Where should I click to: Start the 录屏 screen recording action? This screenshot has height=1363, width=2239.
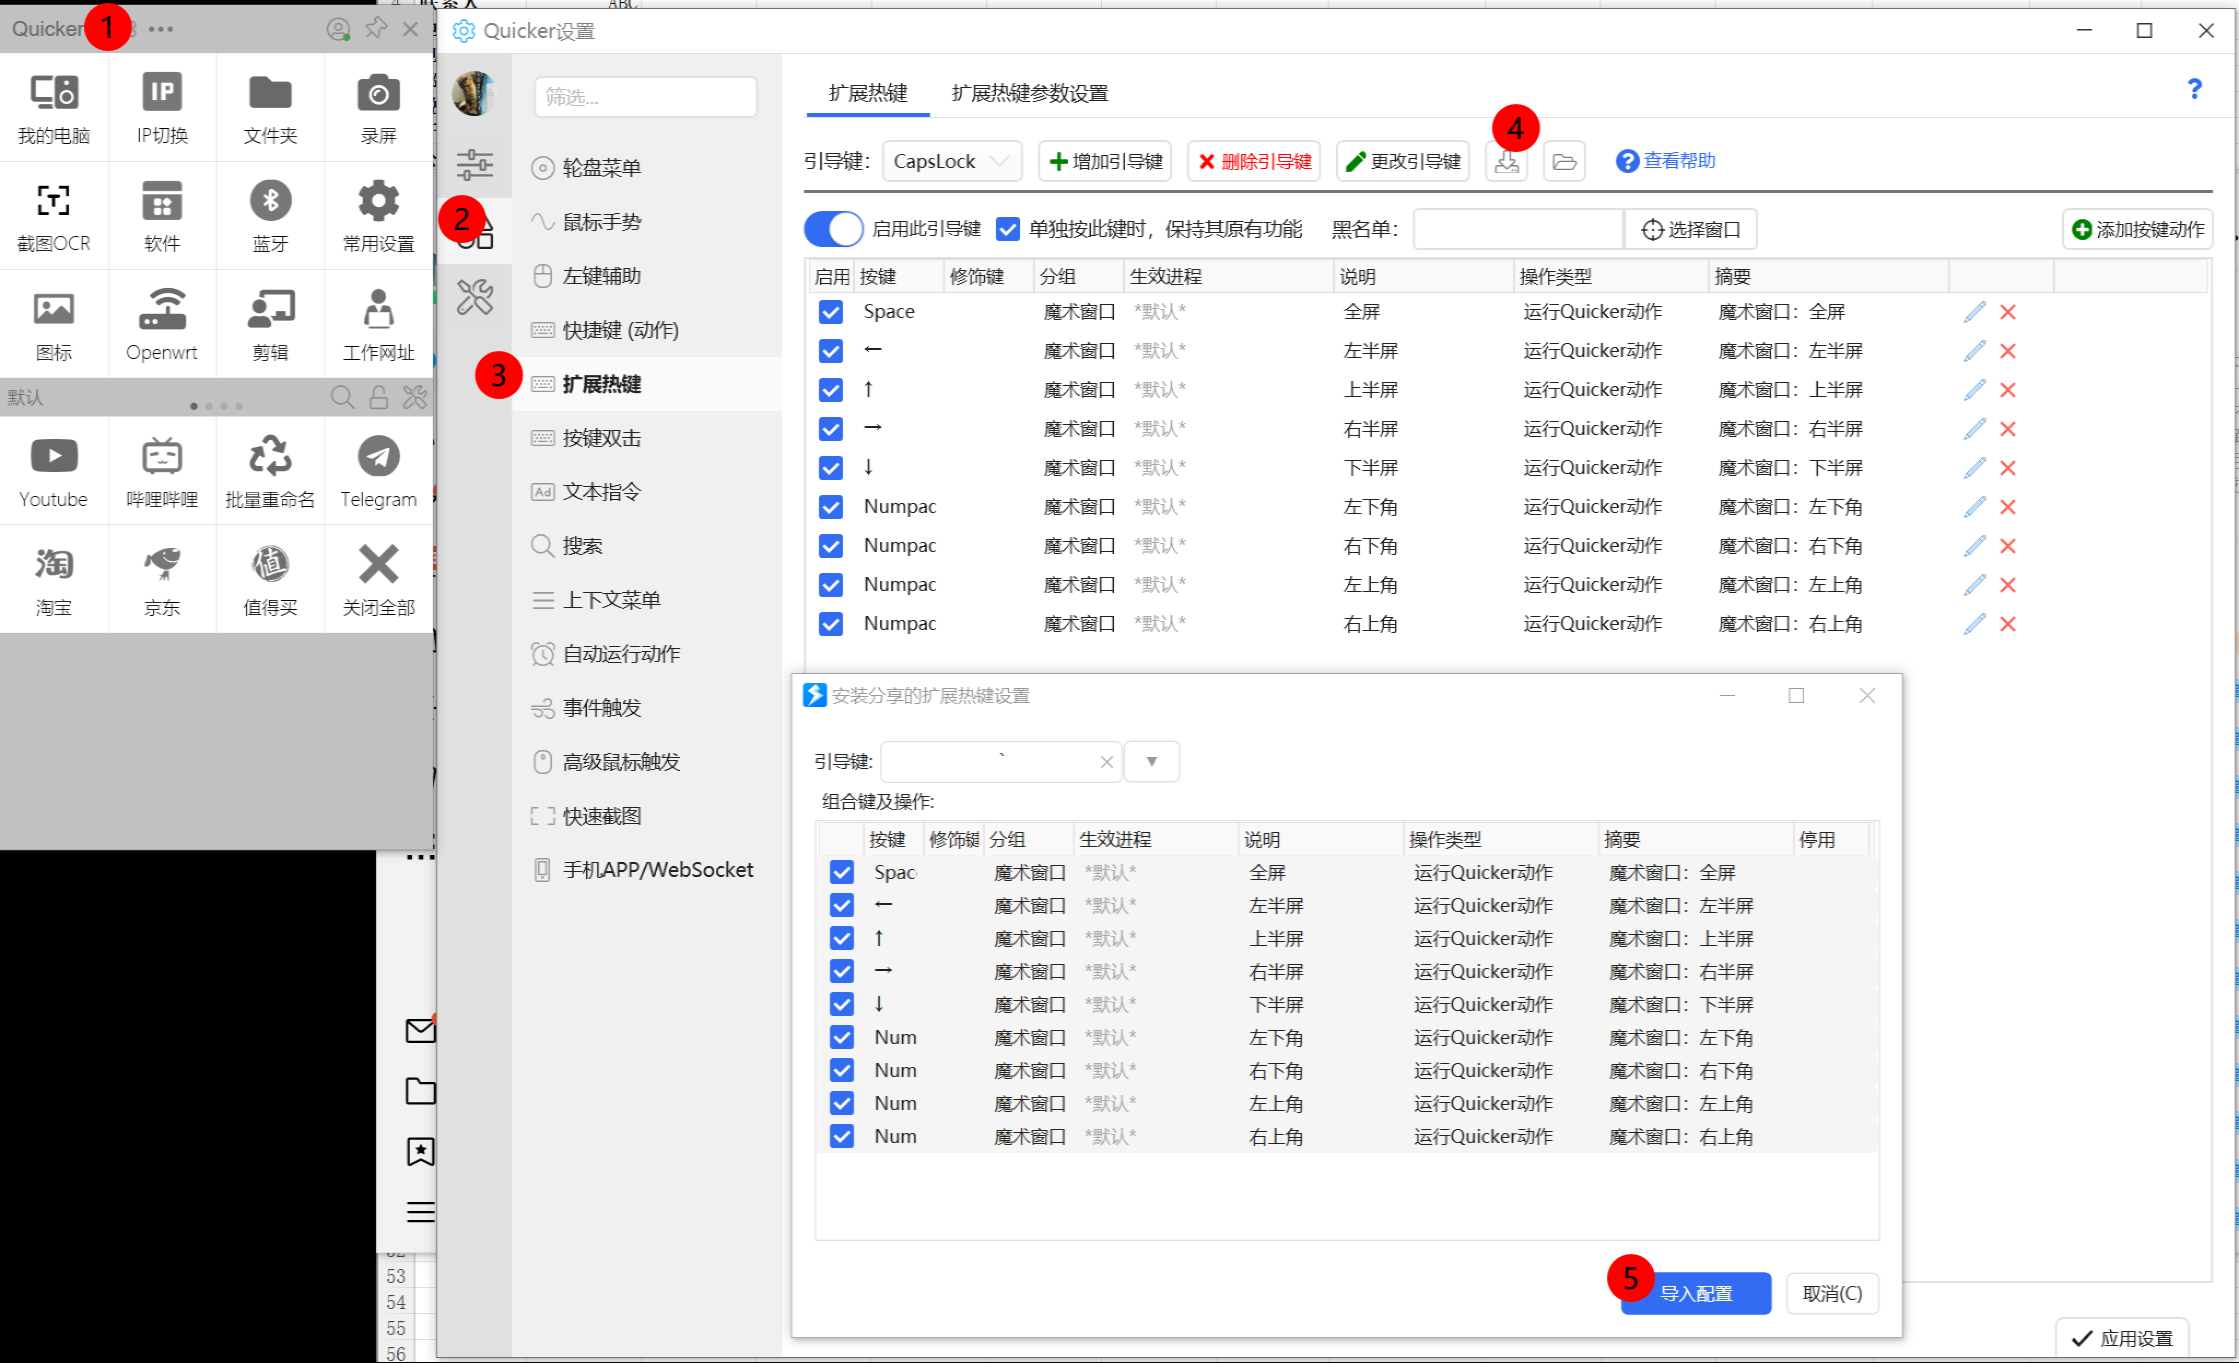click(x=378, y=108)
